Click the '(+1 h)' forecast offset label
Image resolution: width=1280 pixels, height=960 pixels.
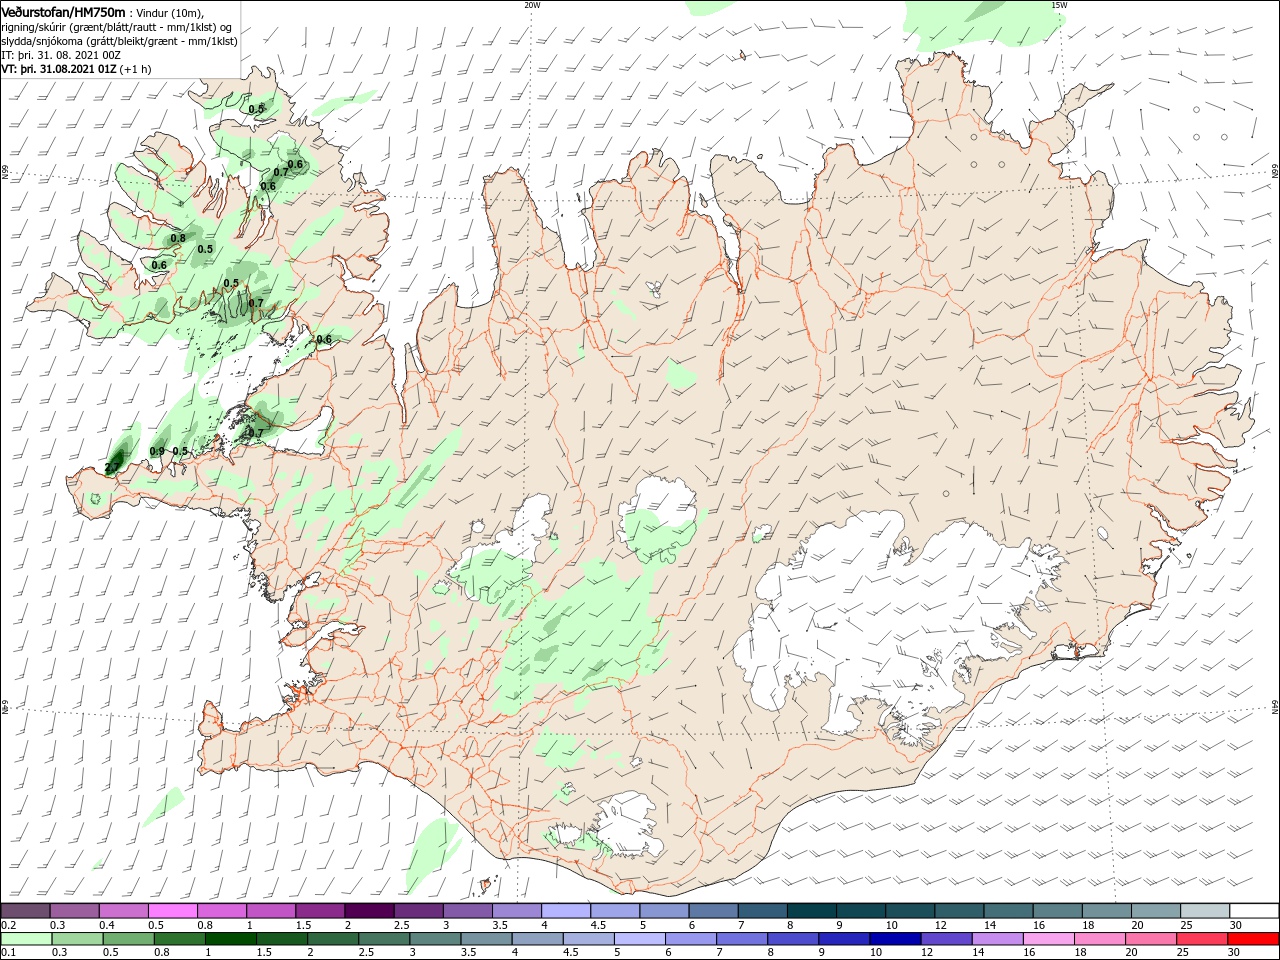coord(135,69)
